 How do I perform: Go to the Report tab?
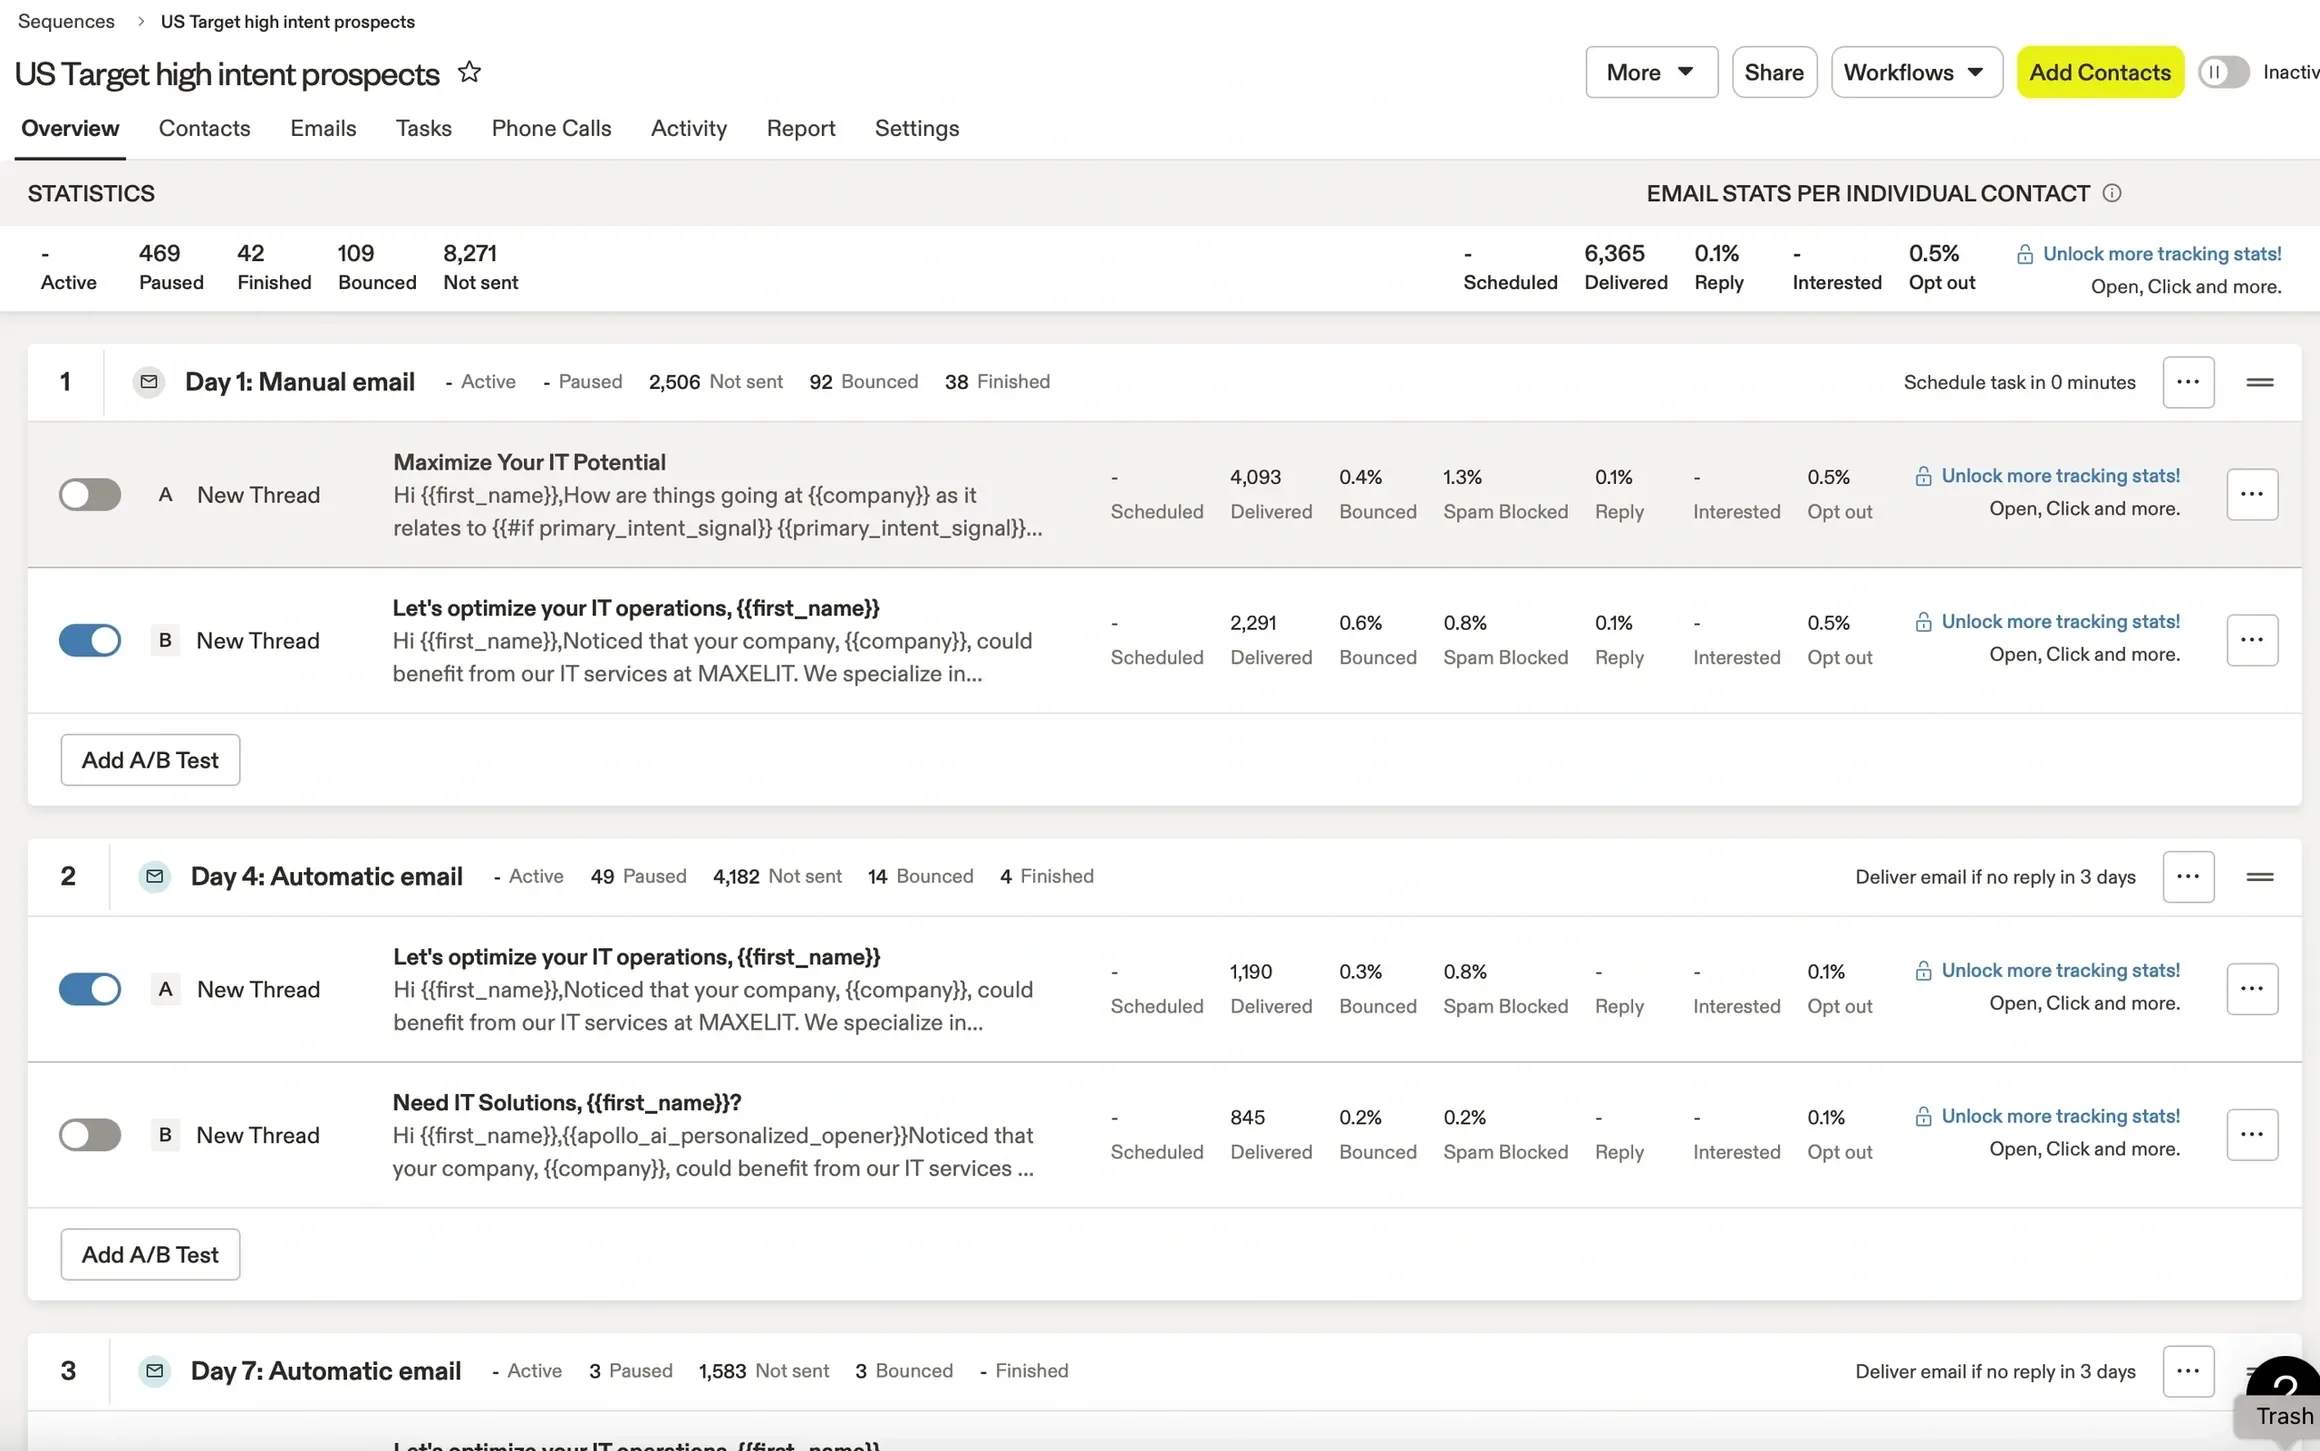(x=801, y=128)
